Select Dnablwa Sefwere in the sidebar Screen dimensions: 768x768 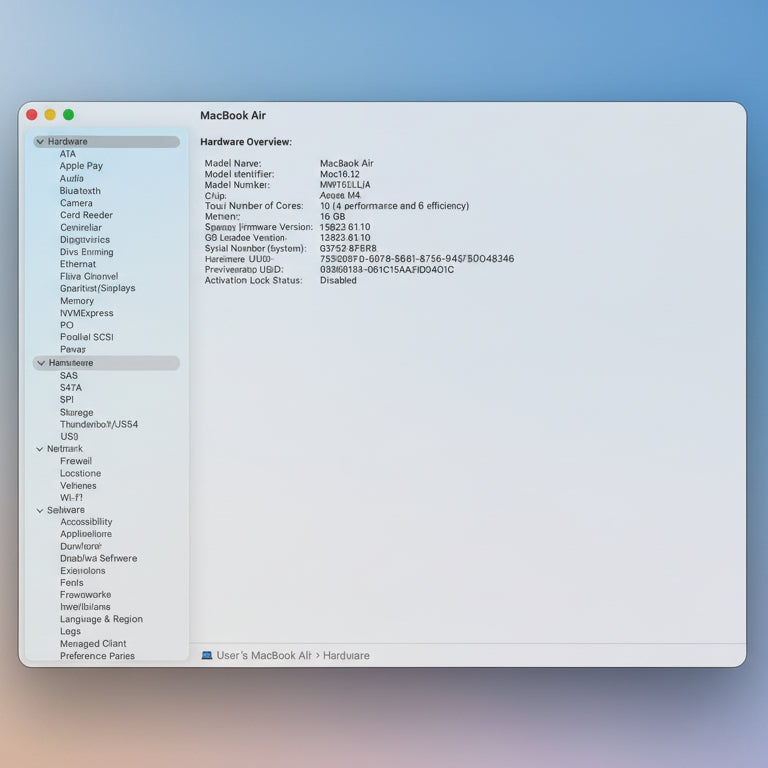point(98,558)
